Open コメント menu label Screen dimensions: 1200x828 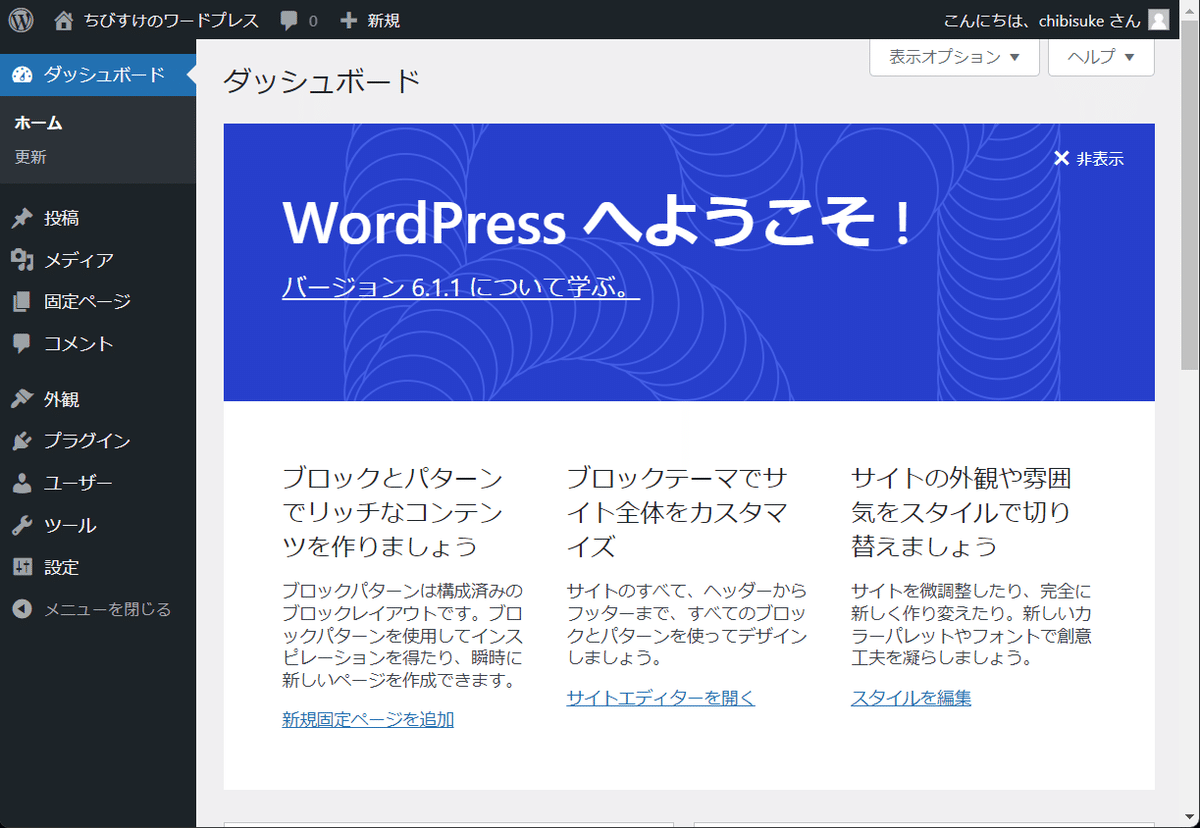(x=79, y=343)
